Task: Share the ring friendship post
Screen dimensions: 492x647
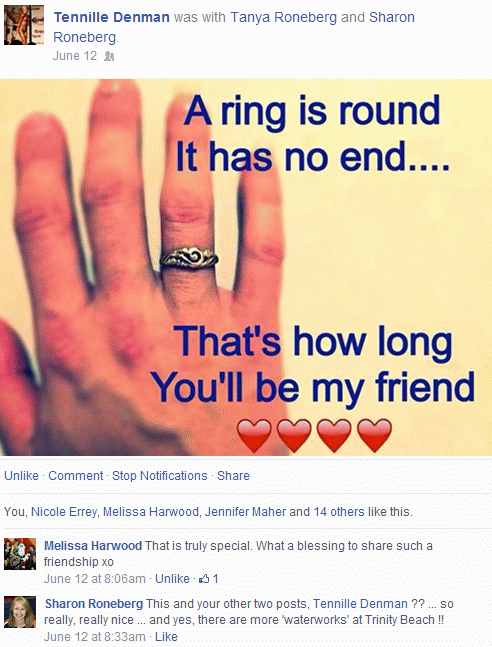Action: pos(233,476)
